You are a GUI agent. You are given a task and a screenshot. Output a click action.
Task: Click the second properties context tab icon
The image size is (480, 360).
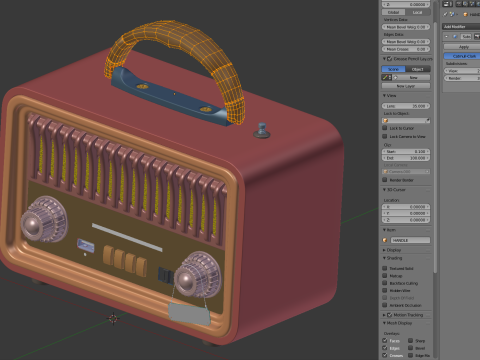[x=466, y=4]
